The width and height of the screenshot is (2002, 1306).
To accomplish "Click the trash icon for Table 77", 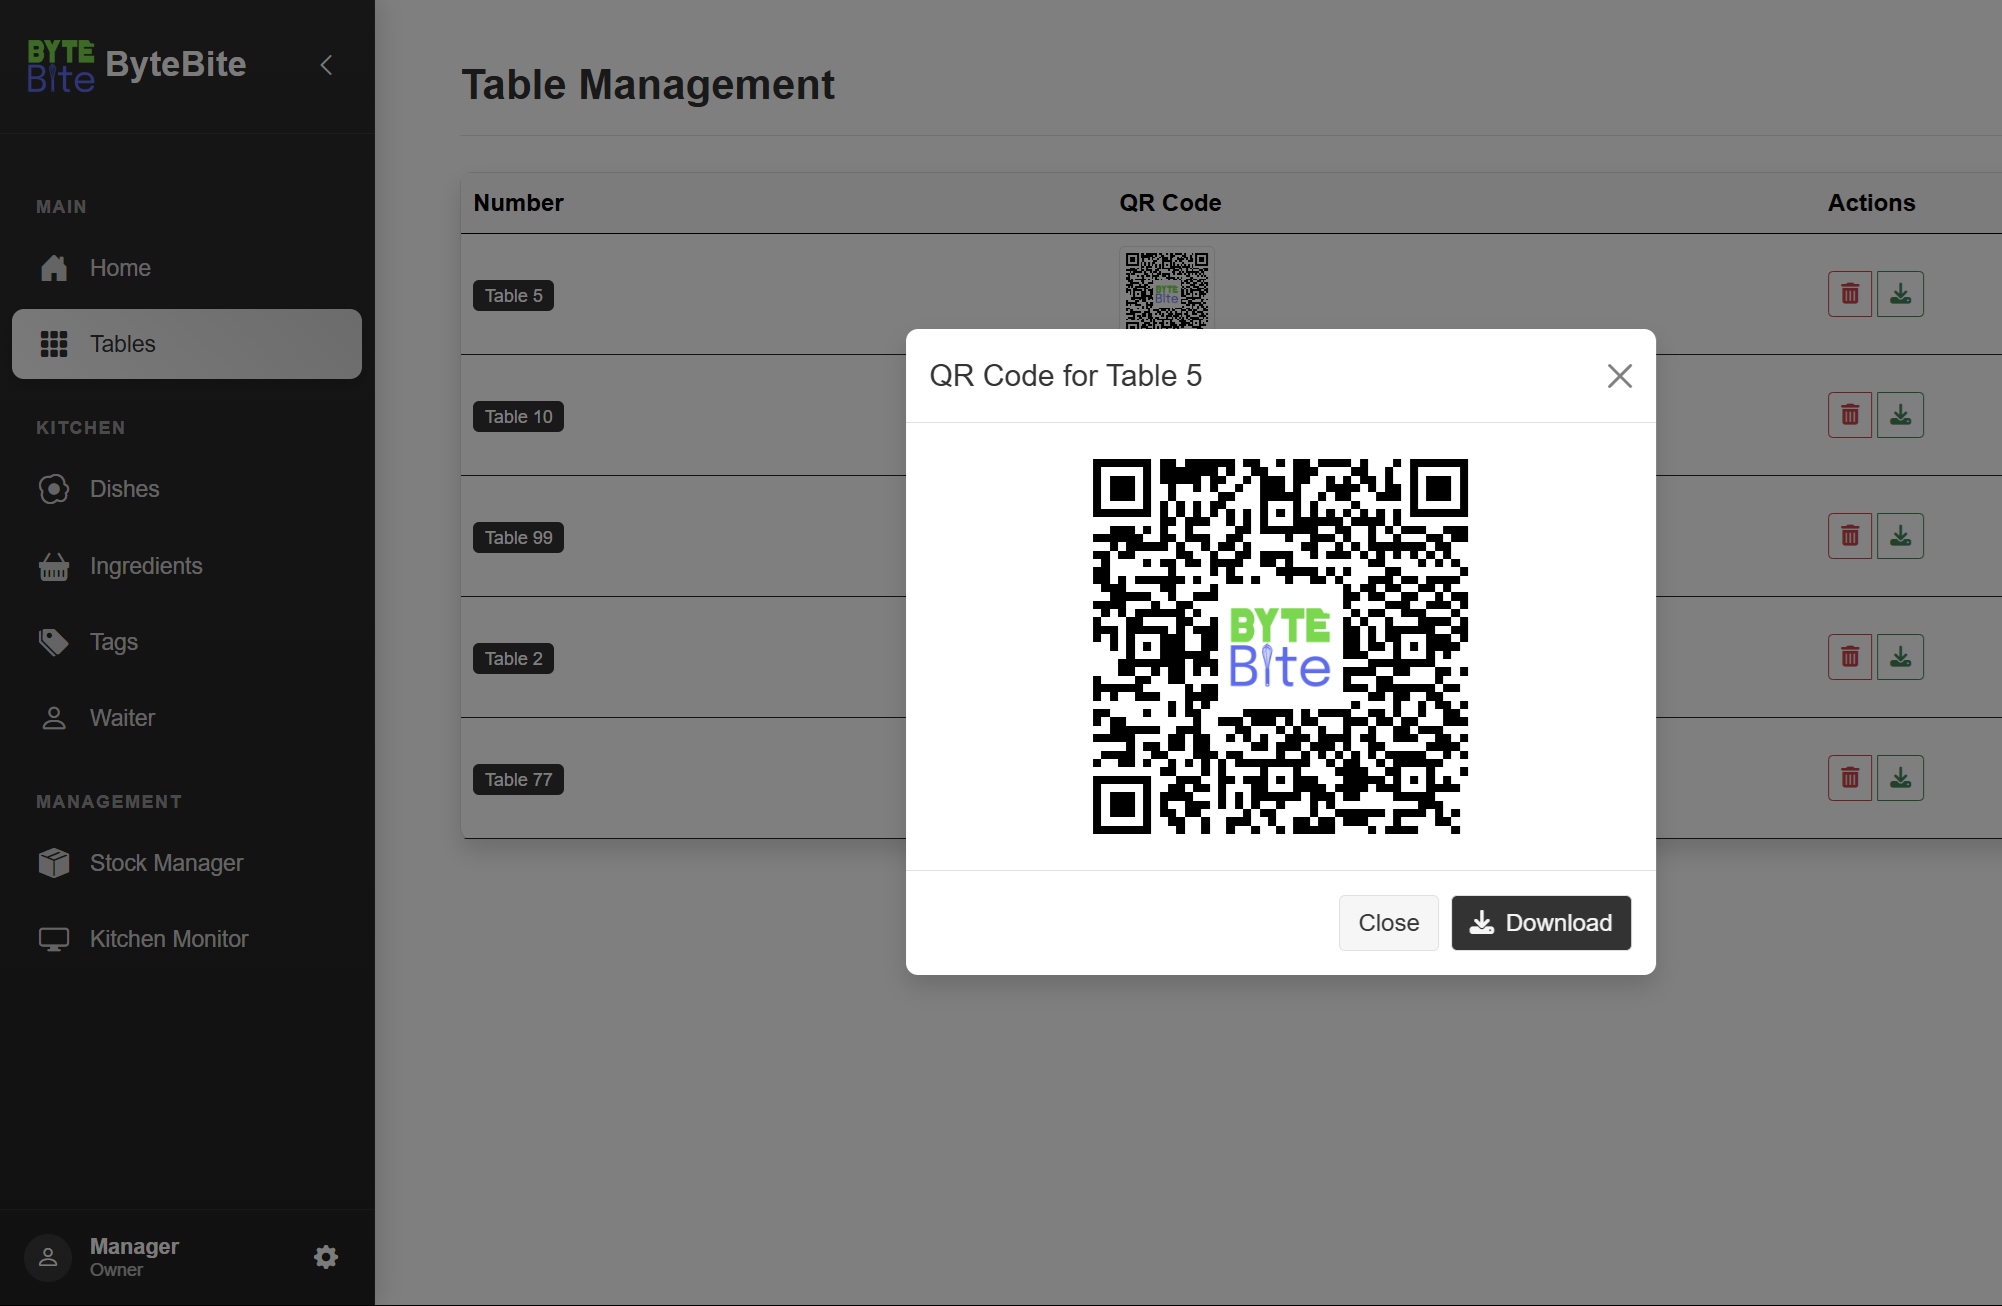I will (x=1849, y=778).
